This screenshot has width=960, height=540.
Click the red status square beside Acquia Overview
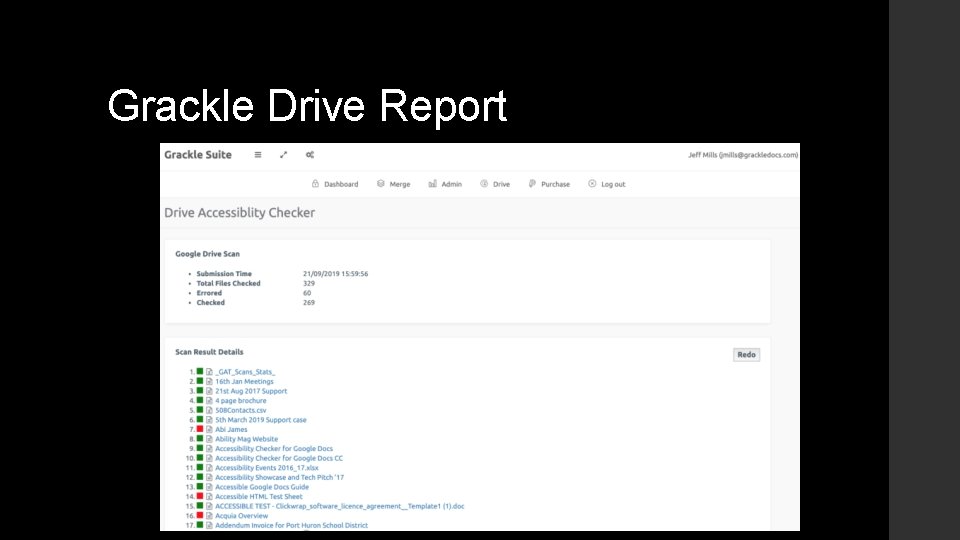click(x=200, y=515)
